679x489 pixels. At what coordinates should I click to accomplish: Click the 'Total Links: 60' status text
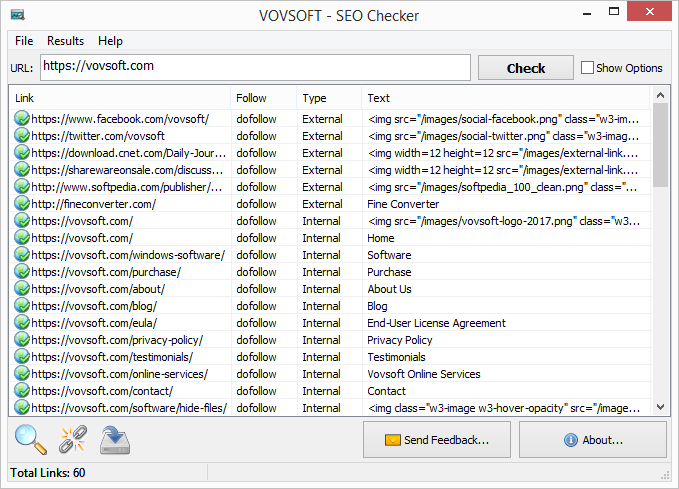[48, 473]
